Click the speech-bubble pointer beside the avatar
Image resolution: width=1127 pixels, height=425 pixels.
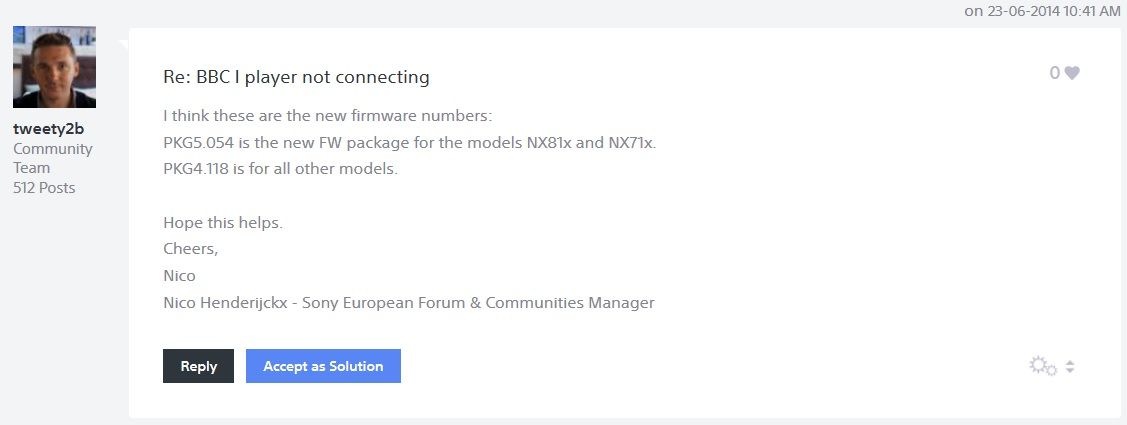click(124, 42)
